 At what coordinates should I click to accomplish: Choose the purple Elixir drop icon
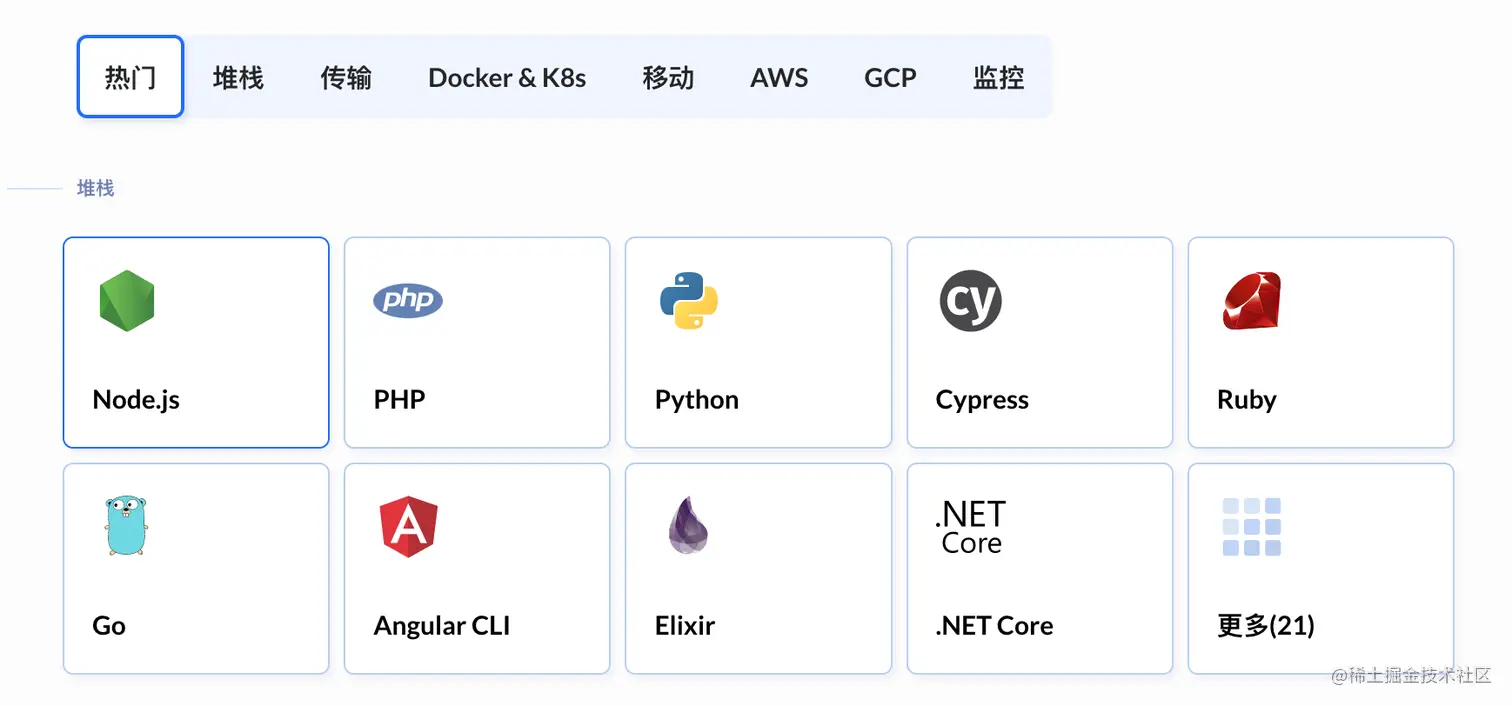689,525
